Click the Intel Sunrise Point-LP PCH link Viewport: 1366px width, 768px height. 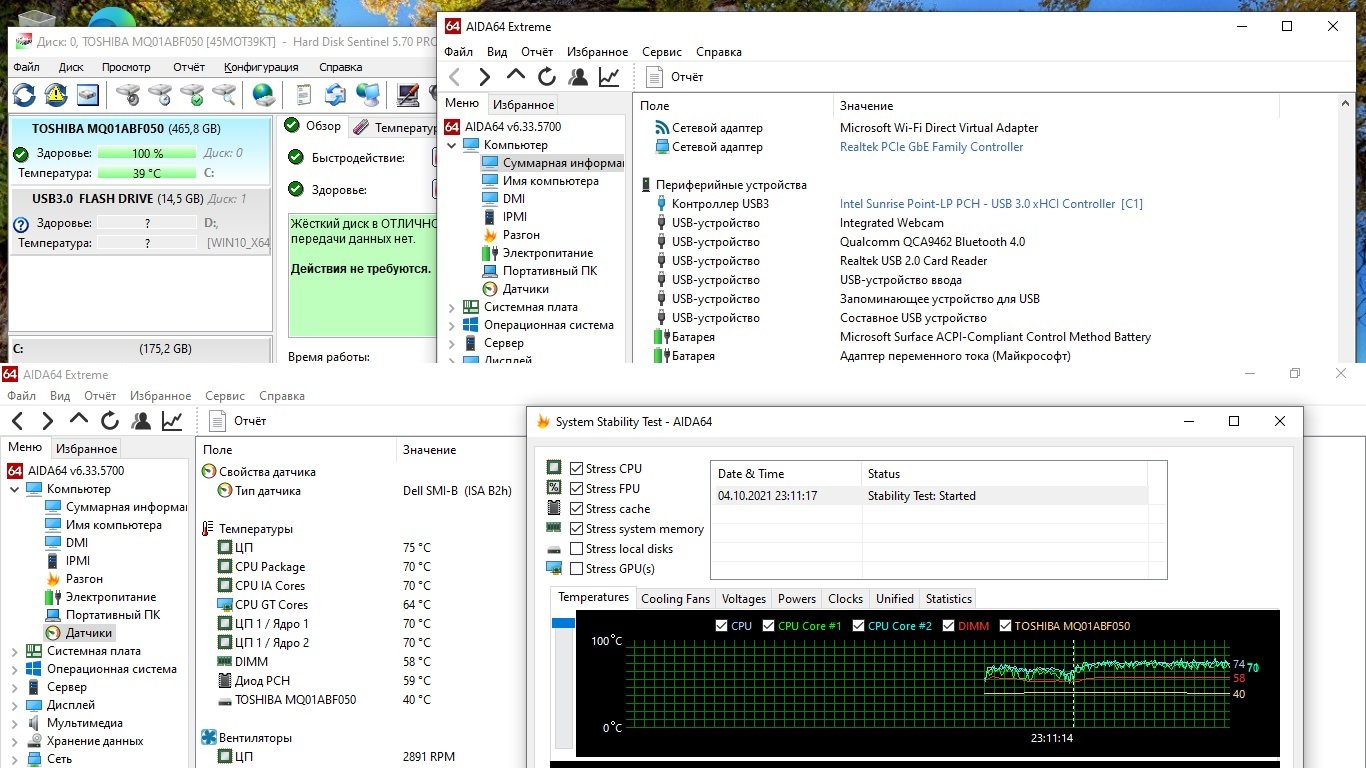[990, 204]
